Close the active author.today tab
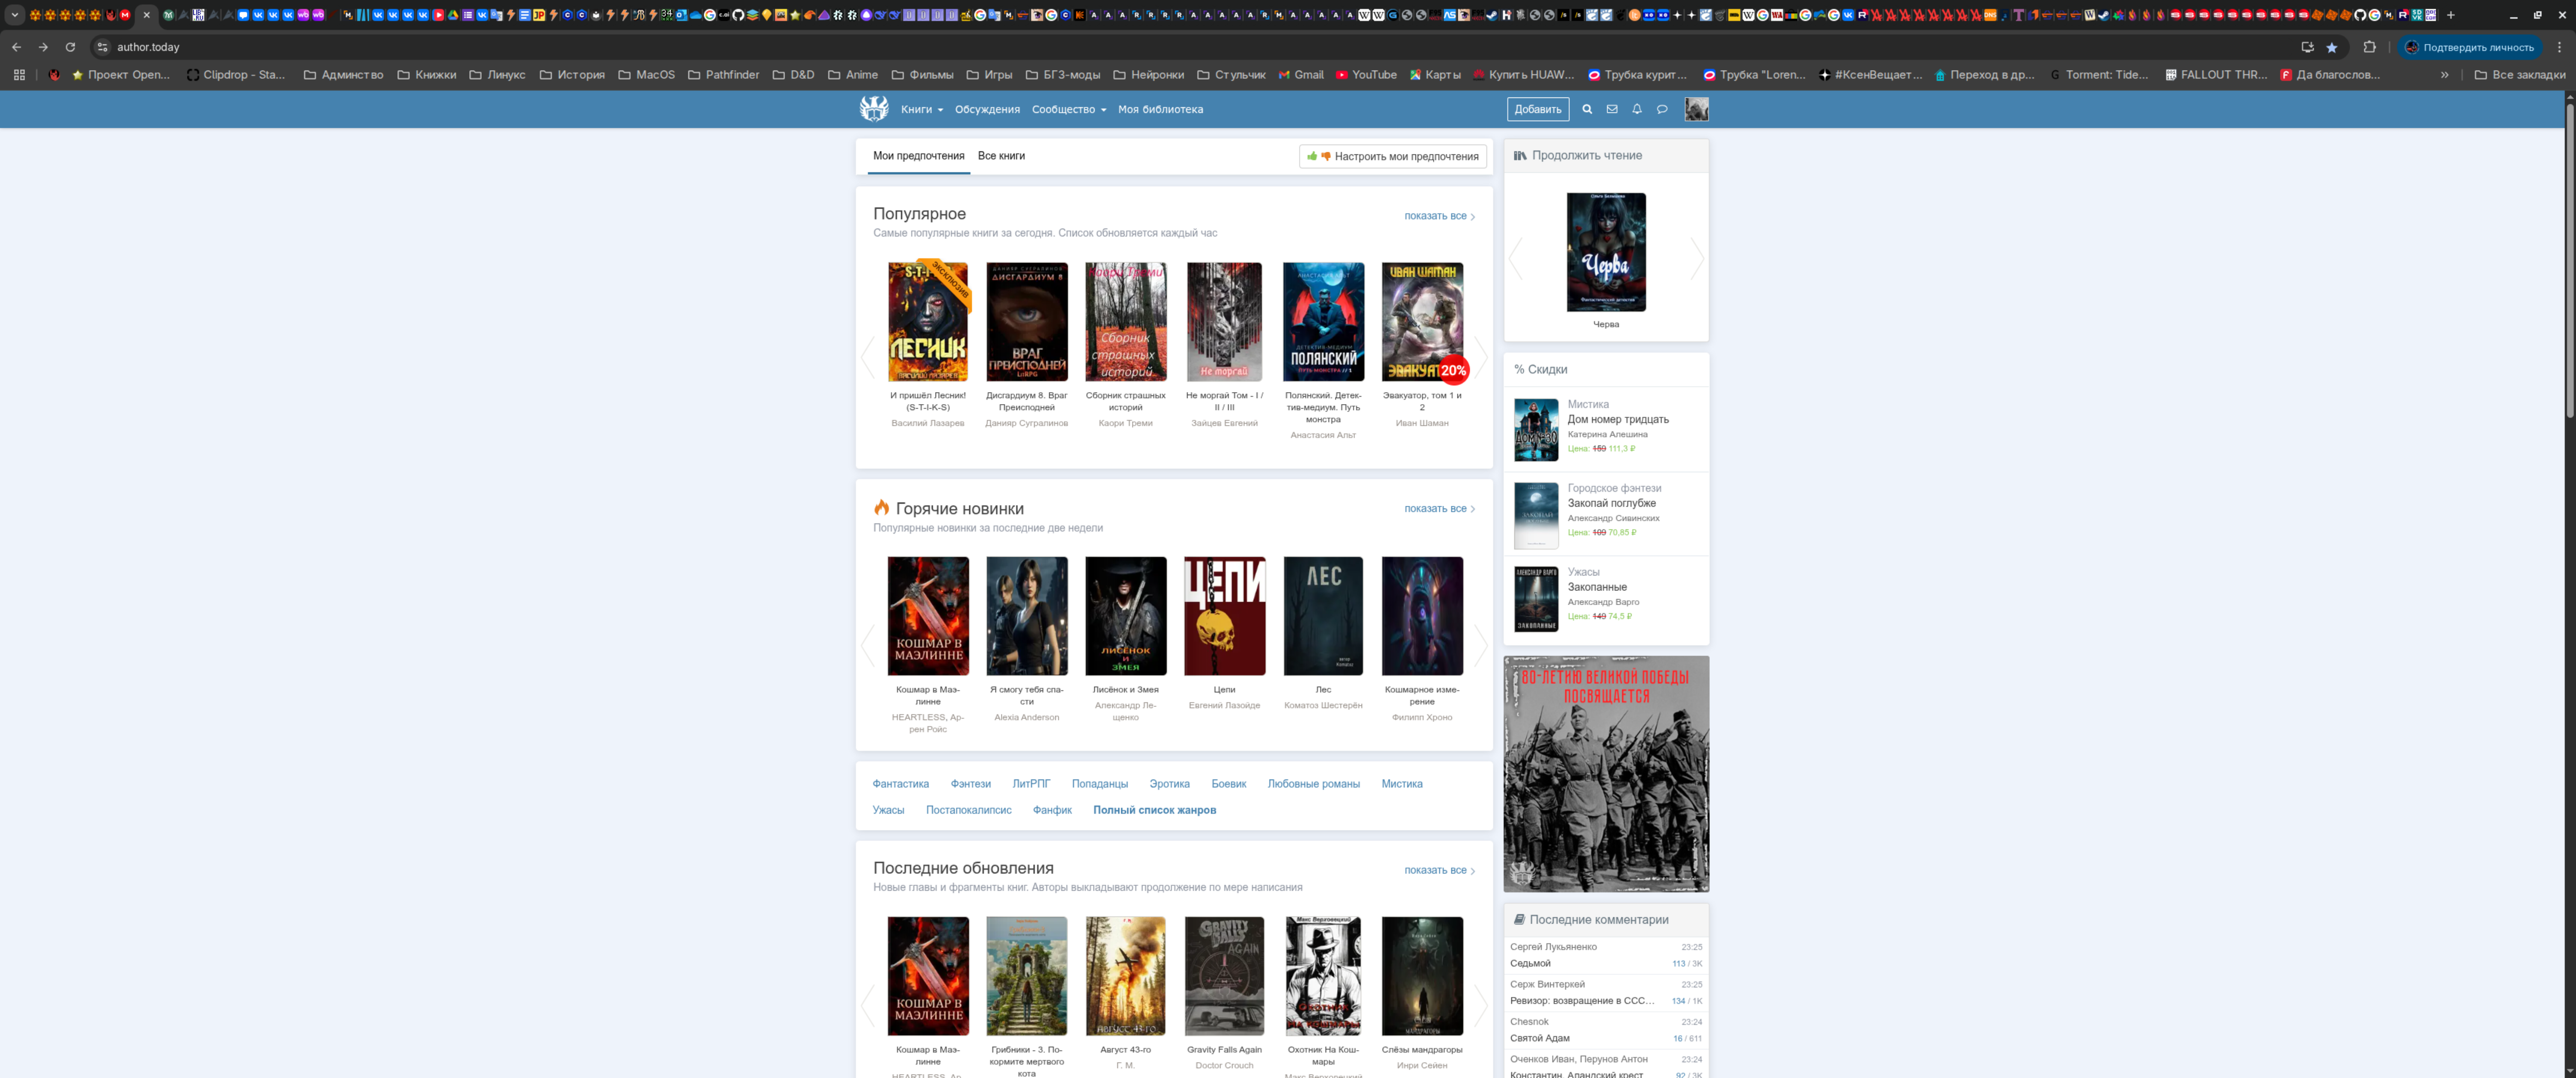2576x1078 pixels. 146,15
